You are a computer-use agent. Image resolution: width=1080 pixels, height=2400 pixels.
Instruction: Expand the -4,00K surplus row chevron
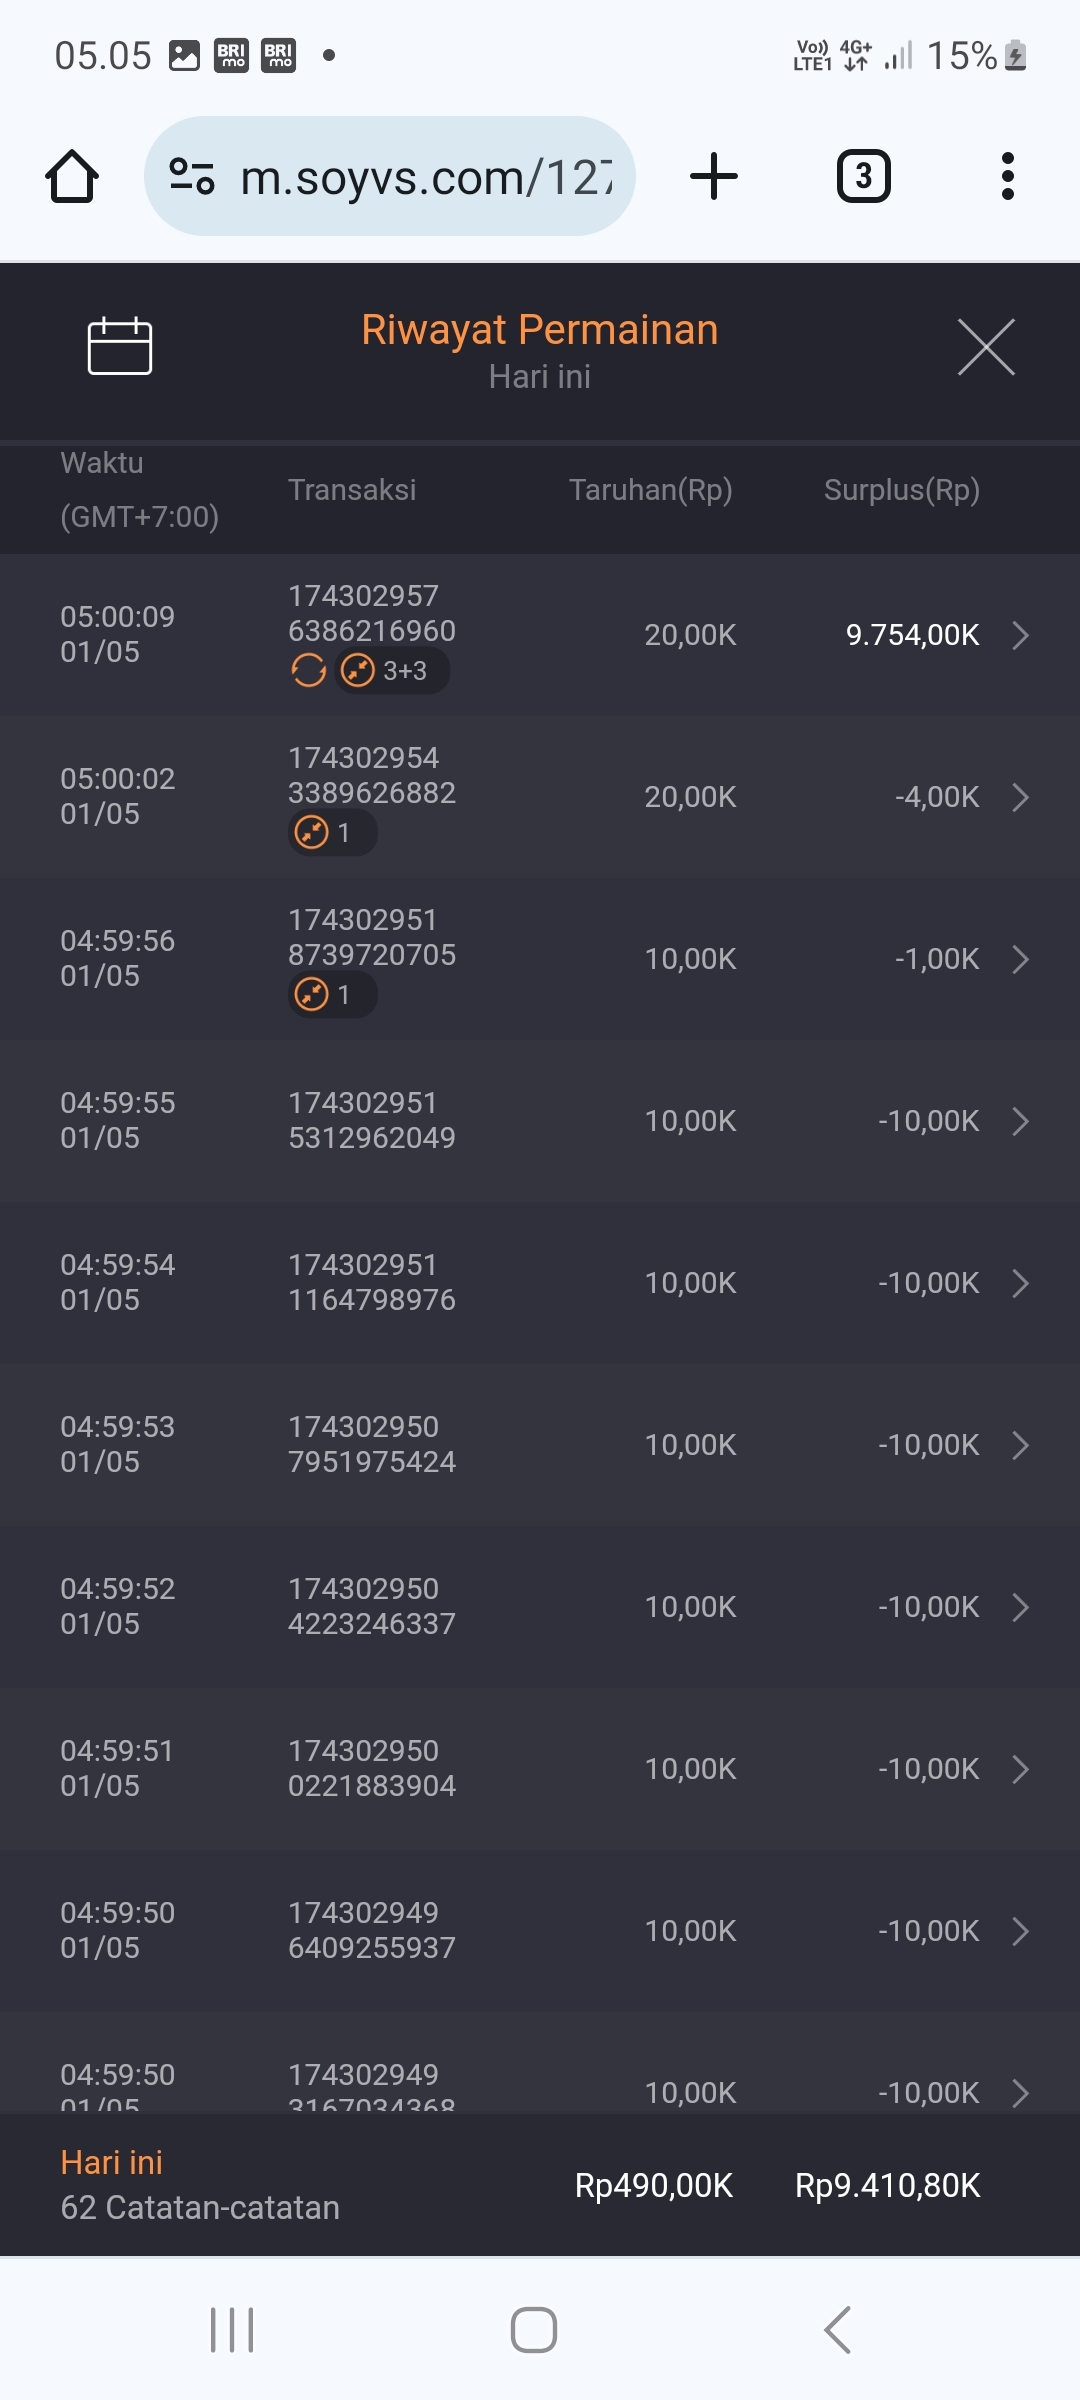1020,797
